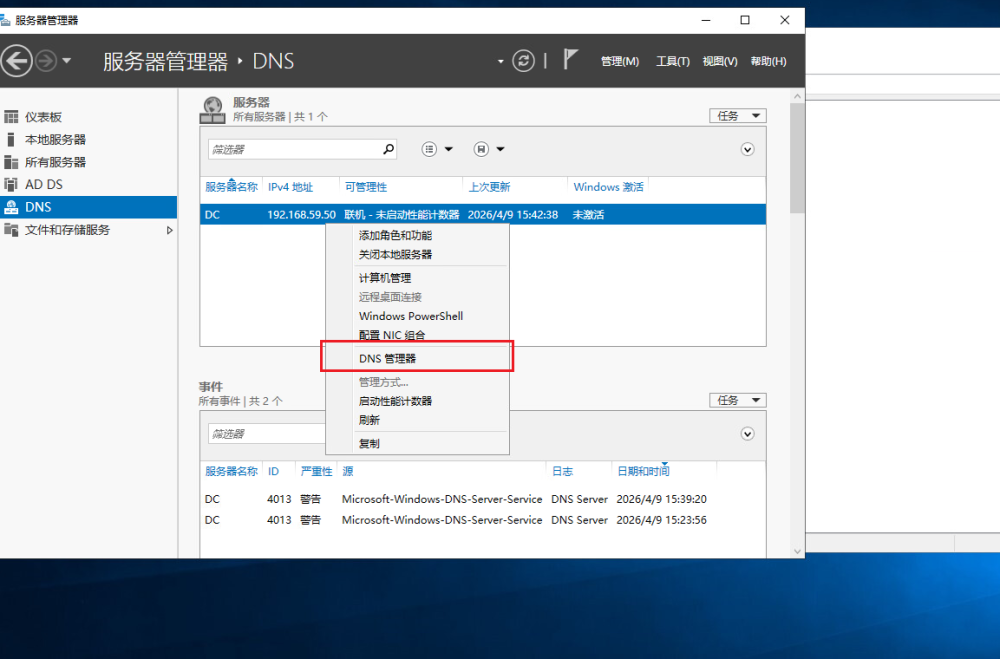Click the vertical scrollbar of main pane
Screen dimensions: 1000x659
[x=797, y=300]
